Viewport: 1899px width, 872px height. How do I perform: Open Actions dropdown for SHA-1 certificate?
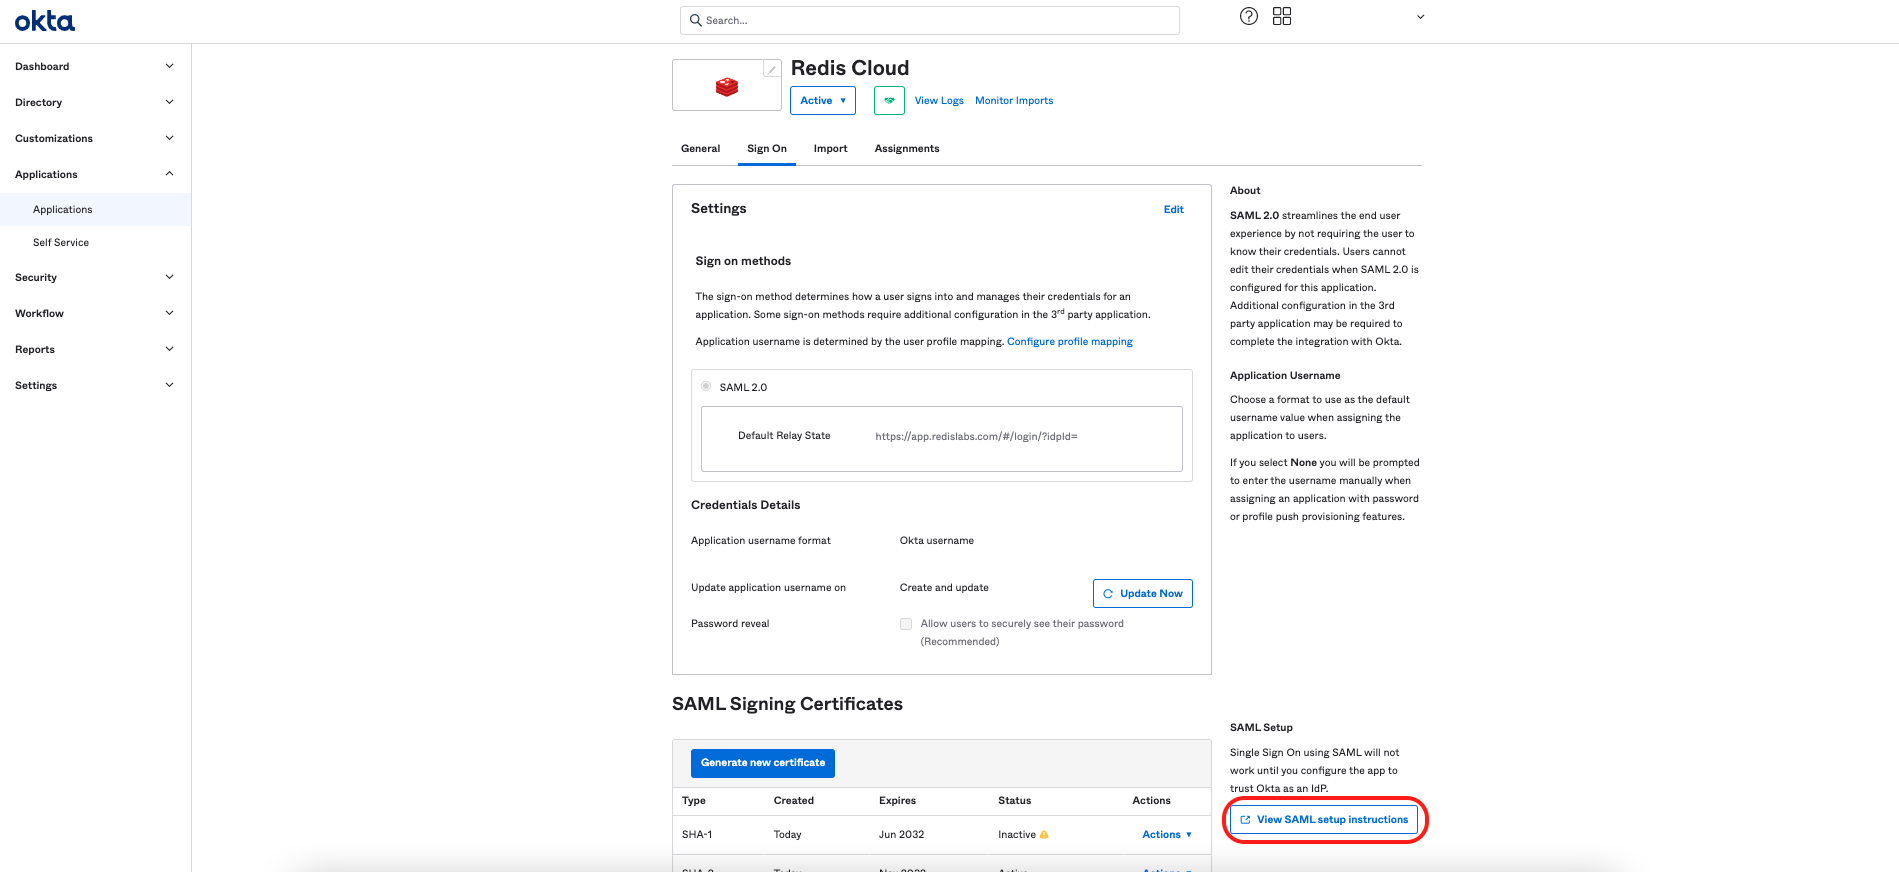(x=1166, y=834)
